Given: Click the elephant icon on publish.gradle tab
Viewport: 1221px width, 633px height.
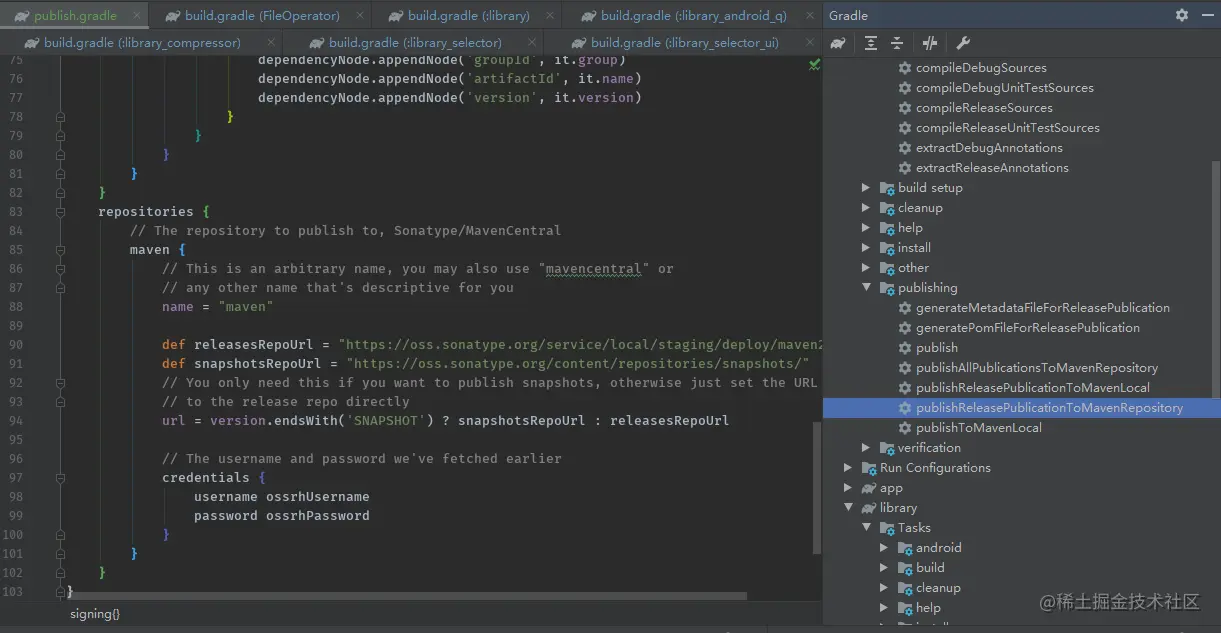Looking at the screenshot, I should click(x=20, y=15).
